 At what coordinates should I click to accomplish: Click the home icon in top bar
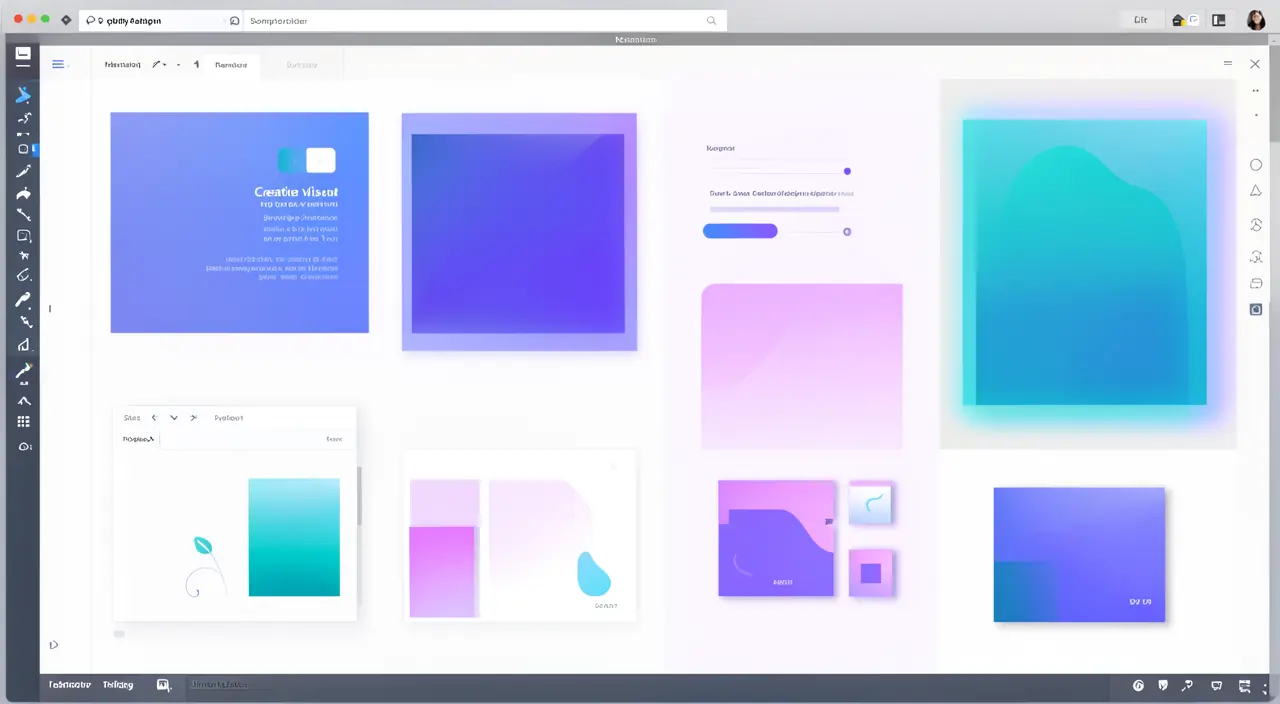pos(1178,20)
